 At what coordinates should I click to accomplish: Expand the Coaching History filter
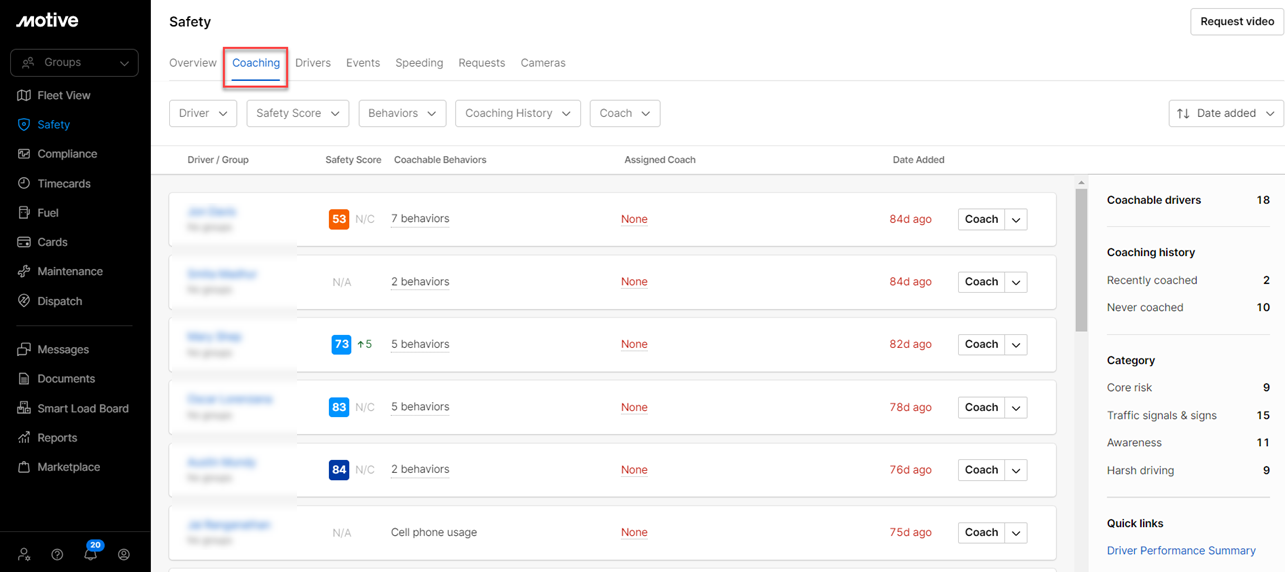pos(517,113)
